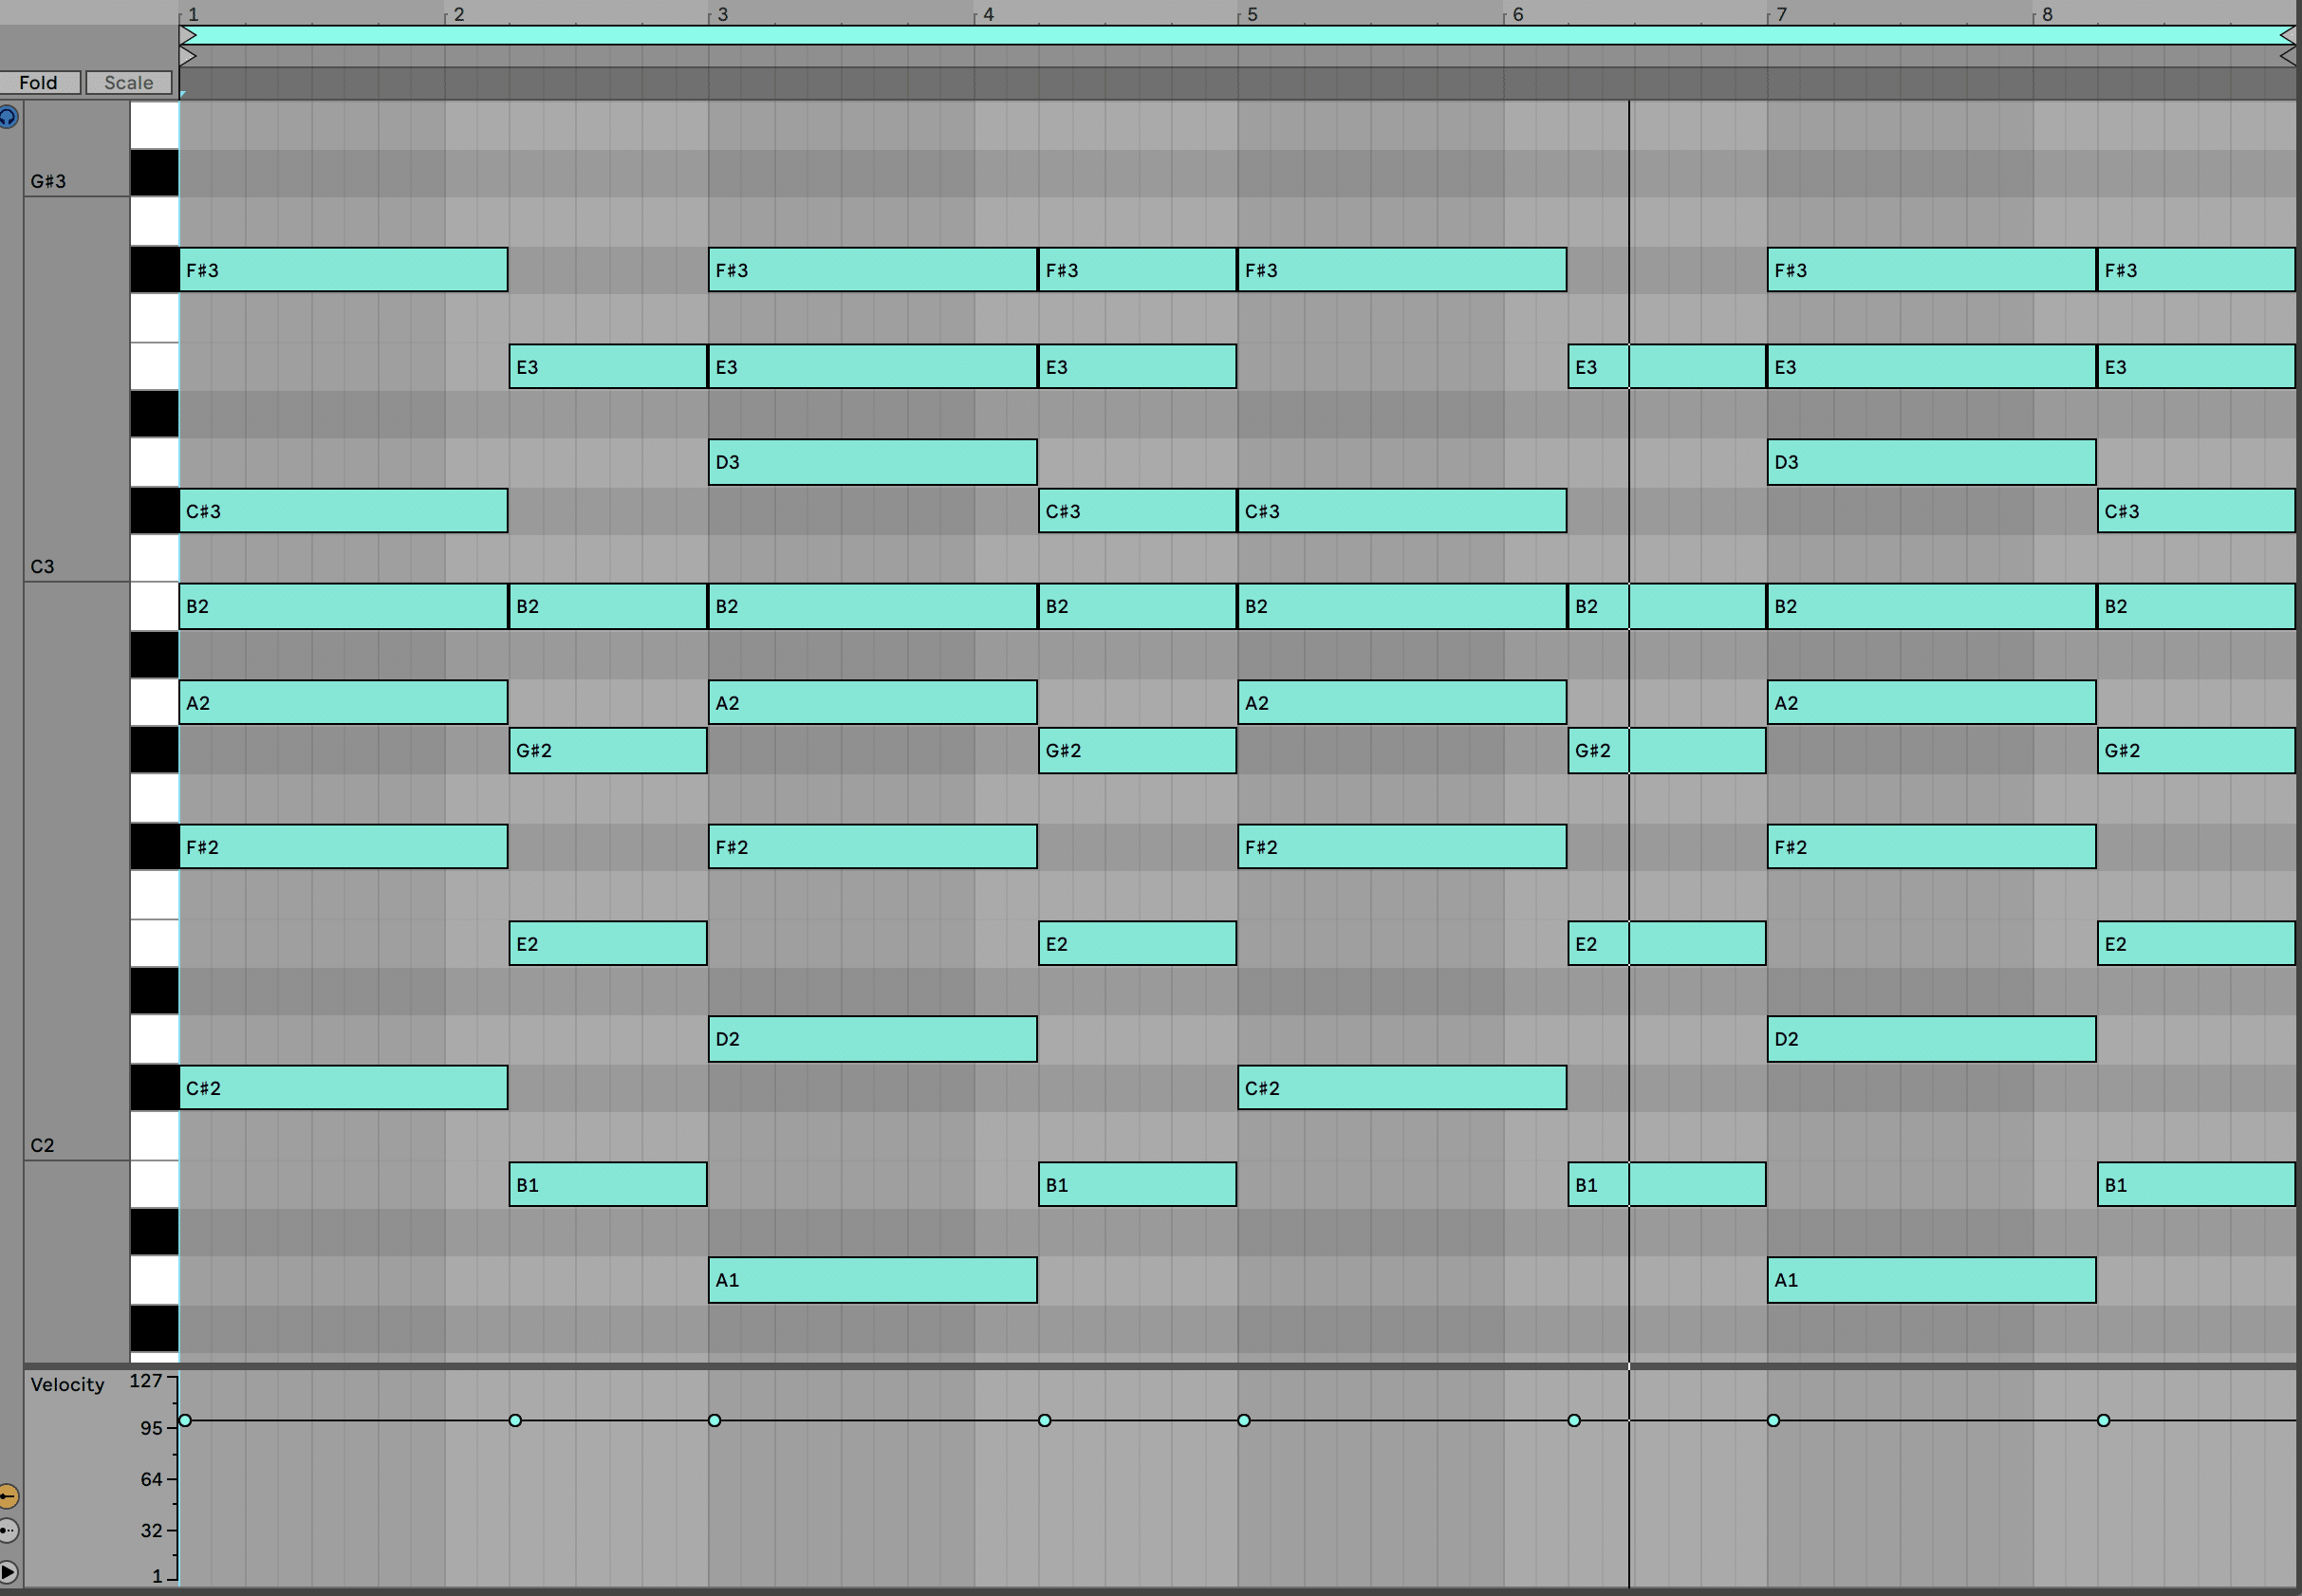Select the loop end marker on the cyan loop brace
2302x1596 pixels.
click(2287, 36)
